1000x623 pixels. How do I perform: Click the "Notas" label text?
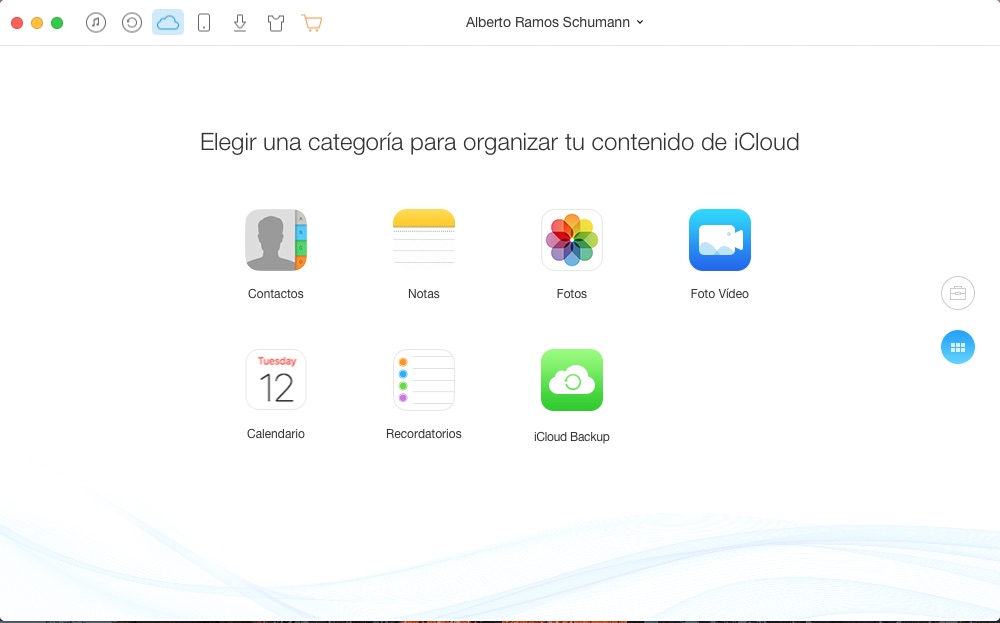[x=423, y=294]
